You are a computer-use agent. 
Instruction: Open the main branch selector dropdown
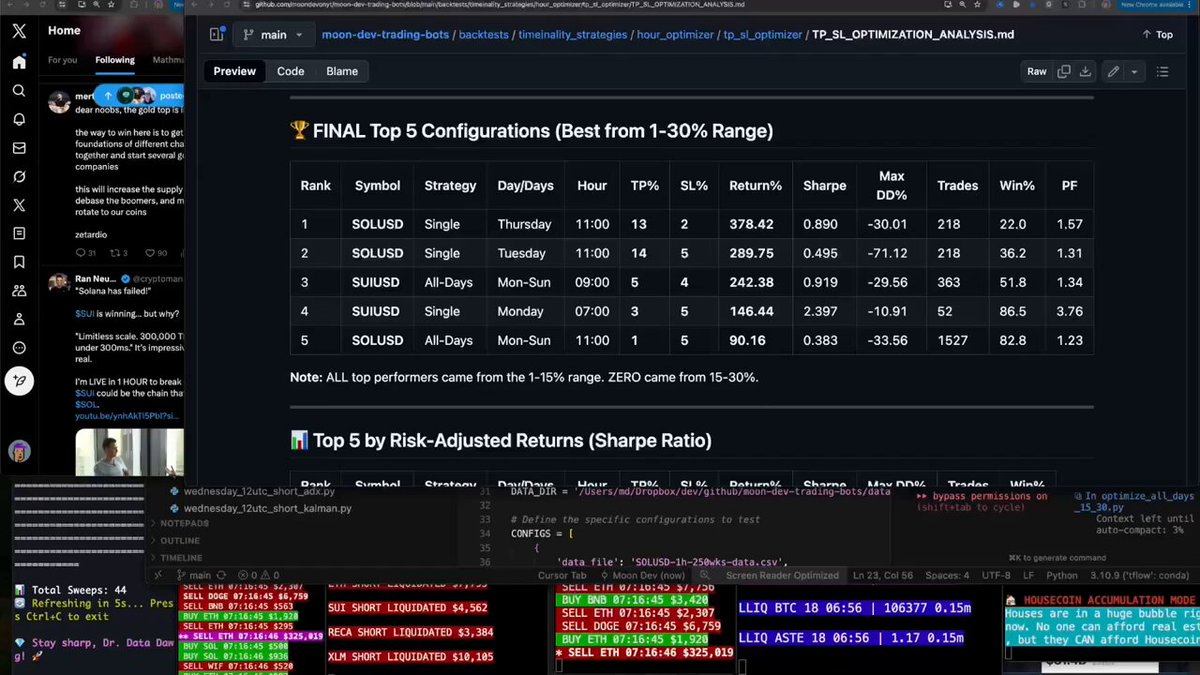(273, 34)
